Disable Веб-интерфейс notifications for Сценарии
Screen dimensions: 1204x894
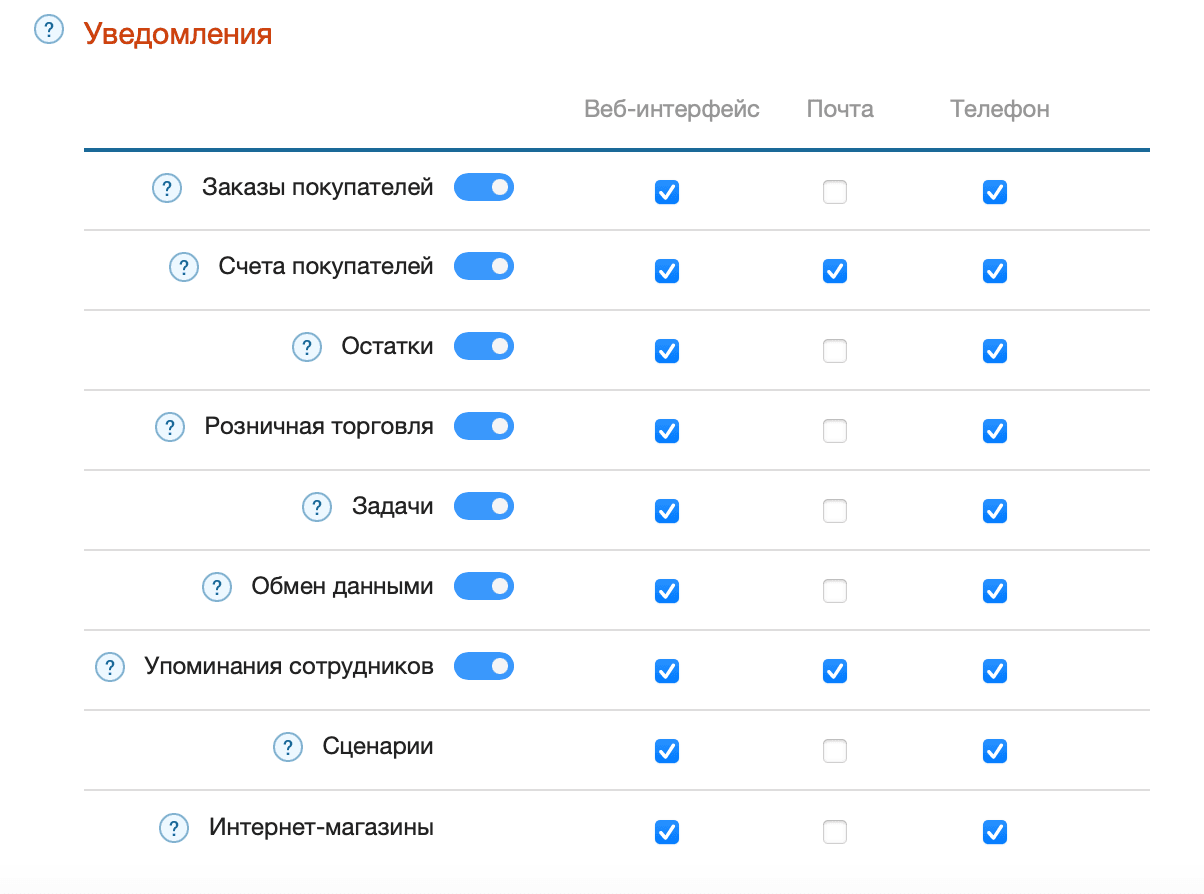pyautogui.click(x=667, y=751)
